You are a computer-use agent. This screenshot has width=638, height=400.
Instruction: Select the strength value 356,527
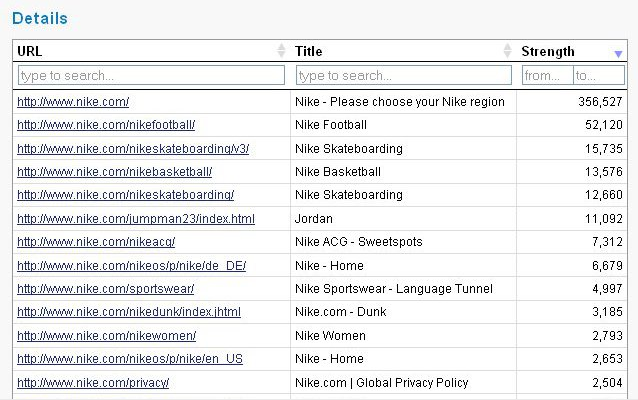[600, 102]
